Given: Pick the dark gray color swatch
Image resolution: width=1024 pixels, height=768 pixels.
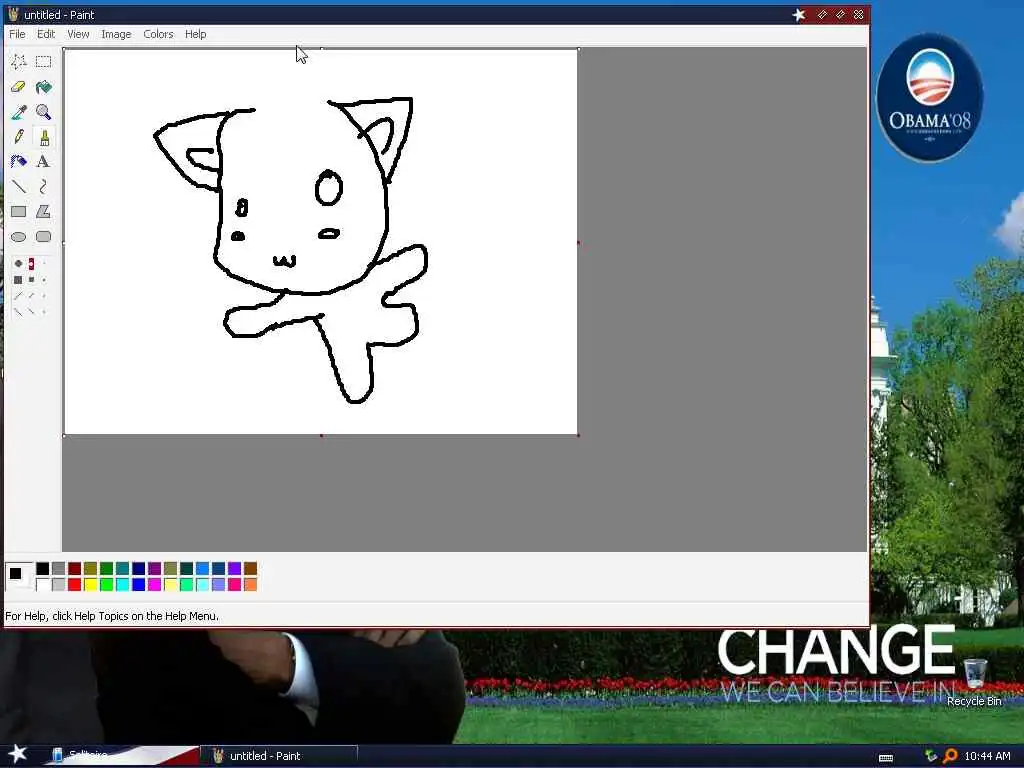Looking at the screenshot, I should [x=58, y=569].
